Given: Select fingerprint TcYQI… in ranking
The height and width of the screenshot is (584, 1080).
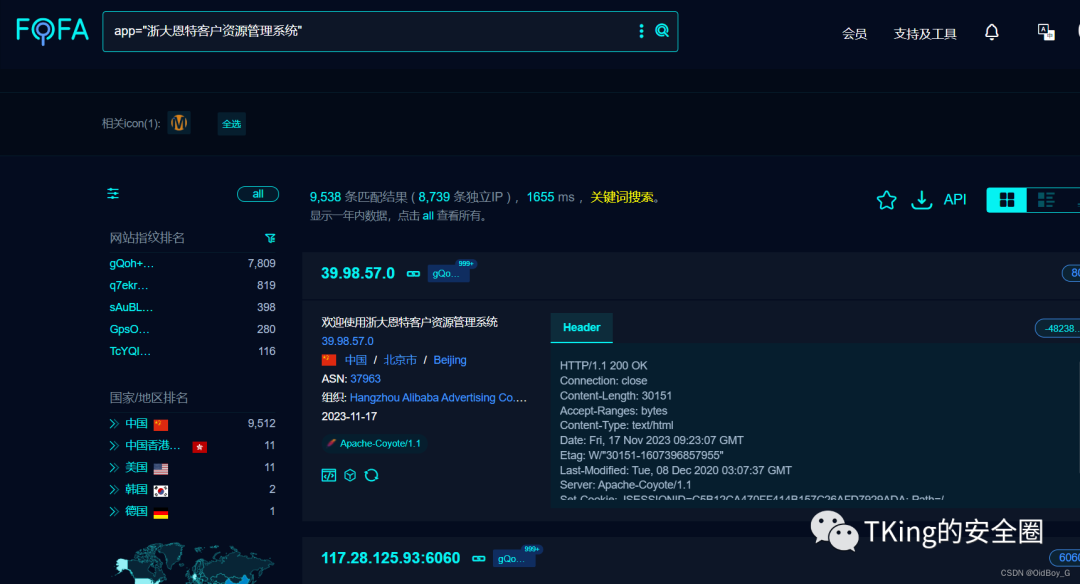Looking at the screenshot, I should point(130,351).
